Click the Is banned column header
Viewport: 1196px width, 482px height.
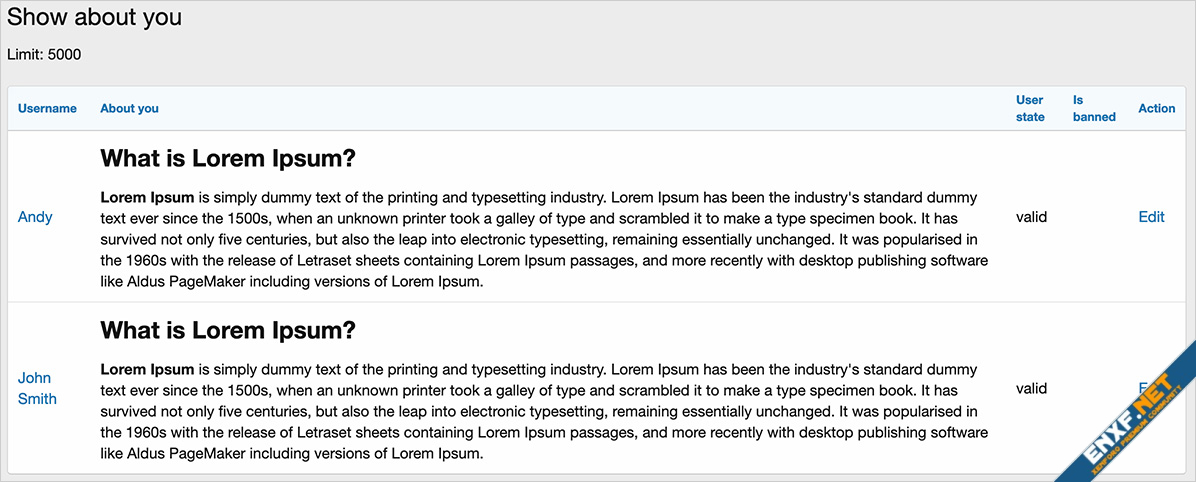click(x=1095, y=108)
